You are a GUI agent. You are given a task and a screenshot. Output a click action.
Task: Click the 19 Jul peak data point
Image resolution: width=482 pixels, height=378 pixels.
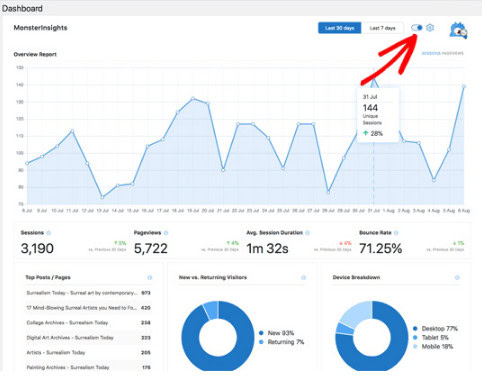coord(193,98)
